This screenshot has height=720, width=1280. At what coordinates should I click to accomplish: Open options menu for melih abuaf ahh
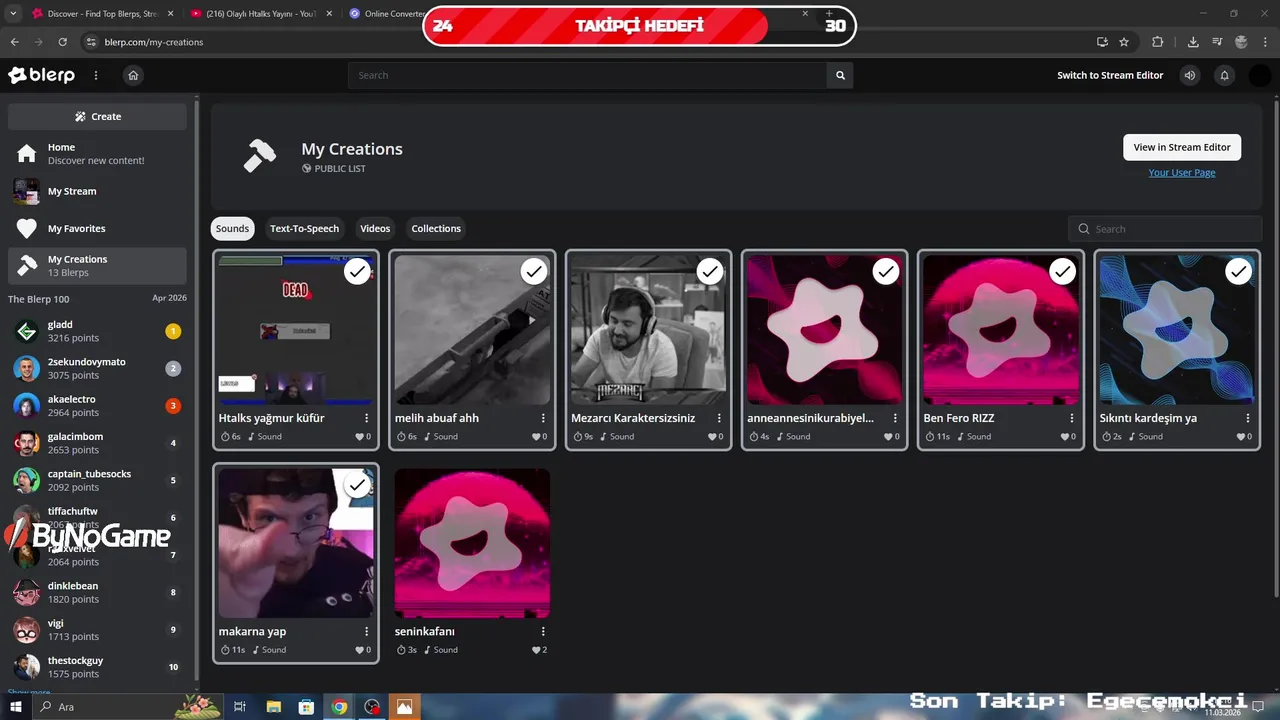click(543, 418)
